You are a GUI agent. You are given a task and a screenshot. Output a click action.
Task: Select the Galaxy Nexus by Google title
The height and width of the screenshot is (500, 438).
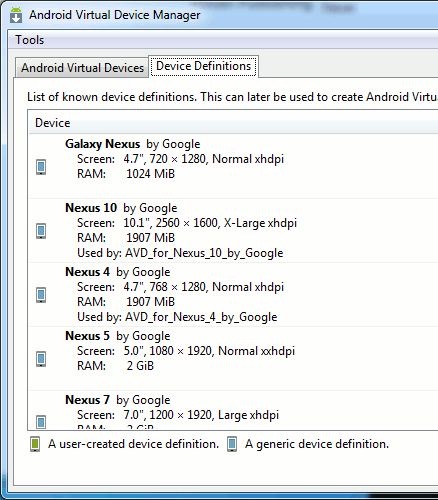coord(133,144)
